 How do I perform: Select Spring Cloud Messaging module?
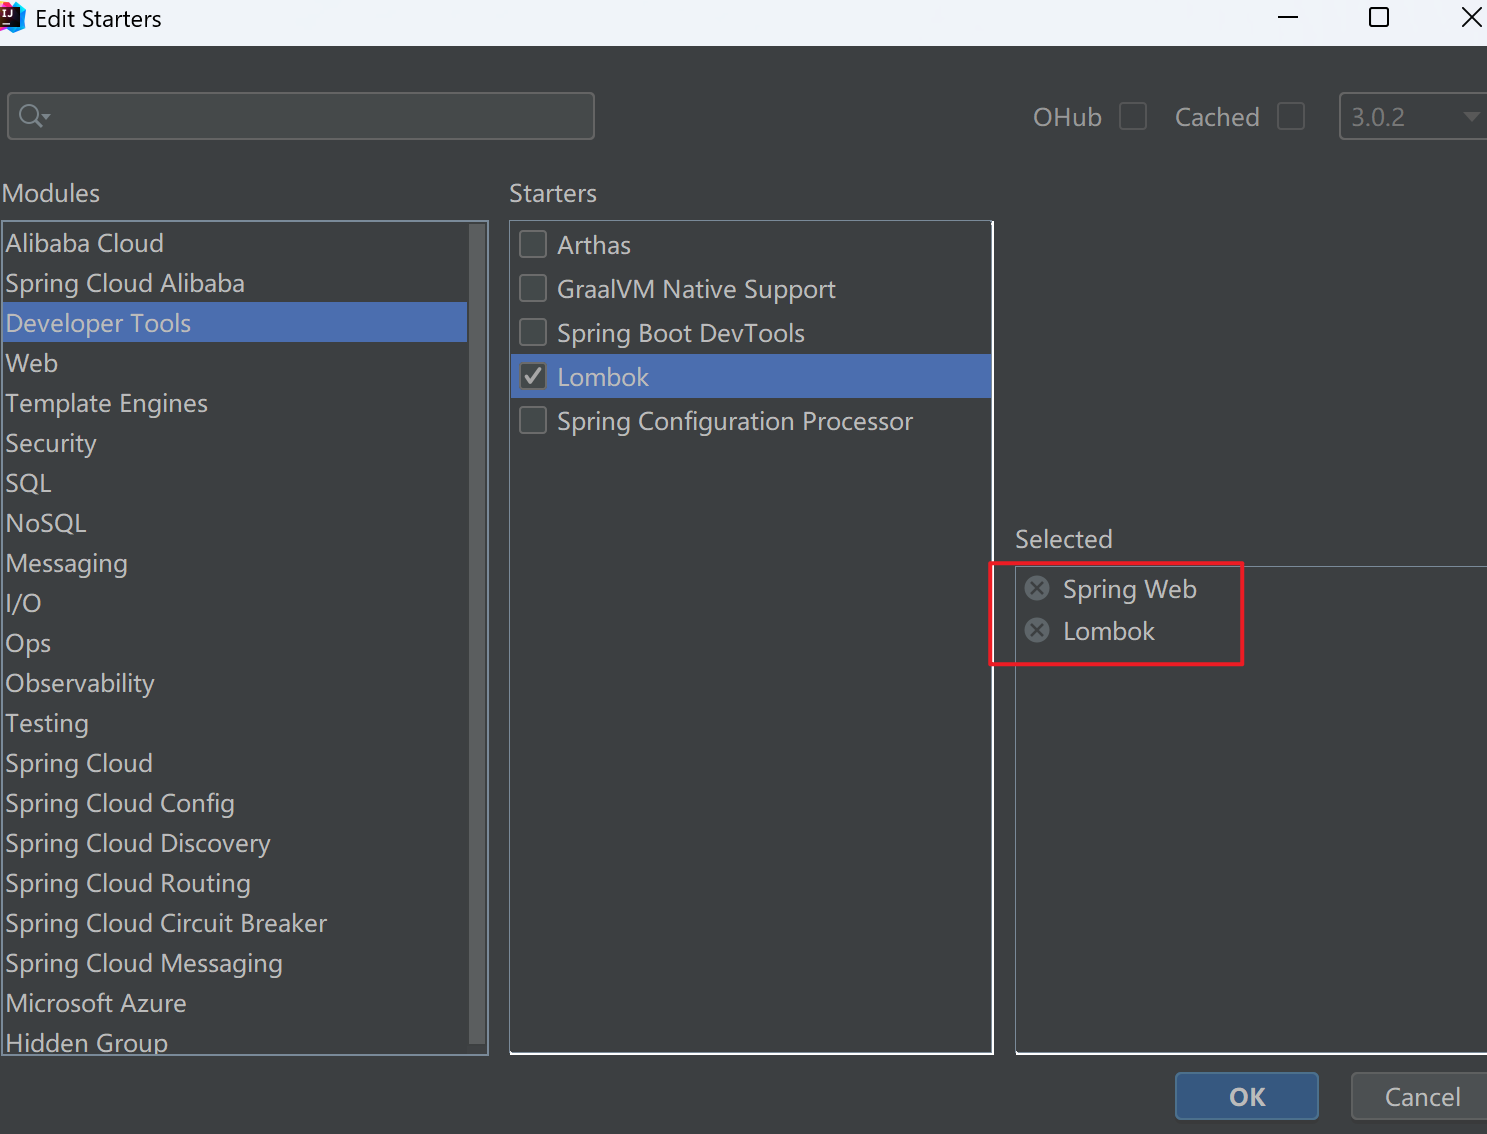click(x=236, y=963)
